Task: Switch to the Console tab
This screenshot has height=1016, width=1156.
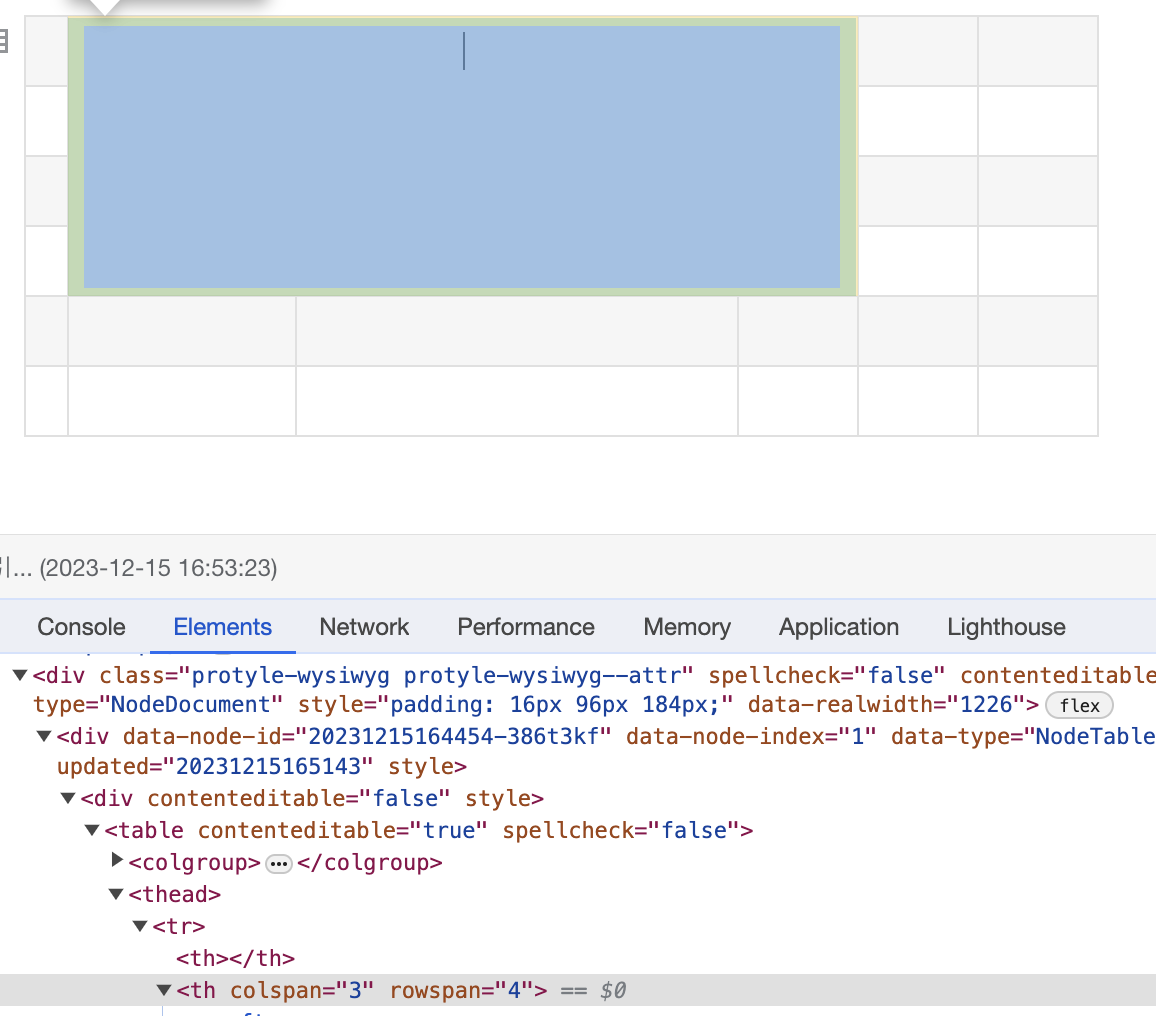Action: coord(81,627)
